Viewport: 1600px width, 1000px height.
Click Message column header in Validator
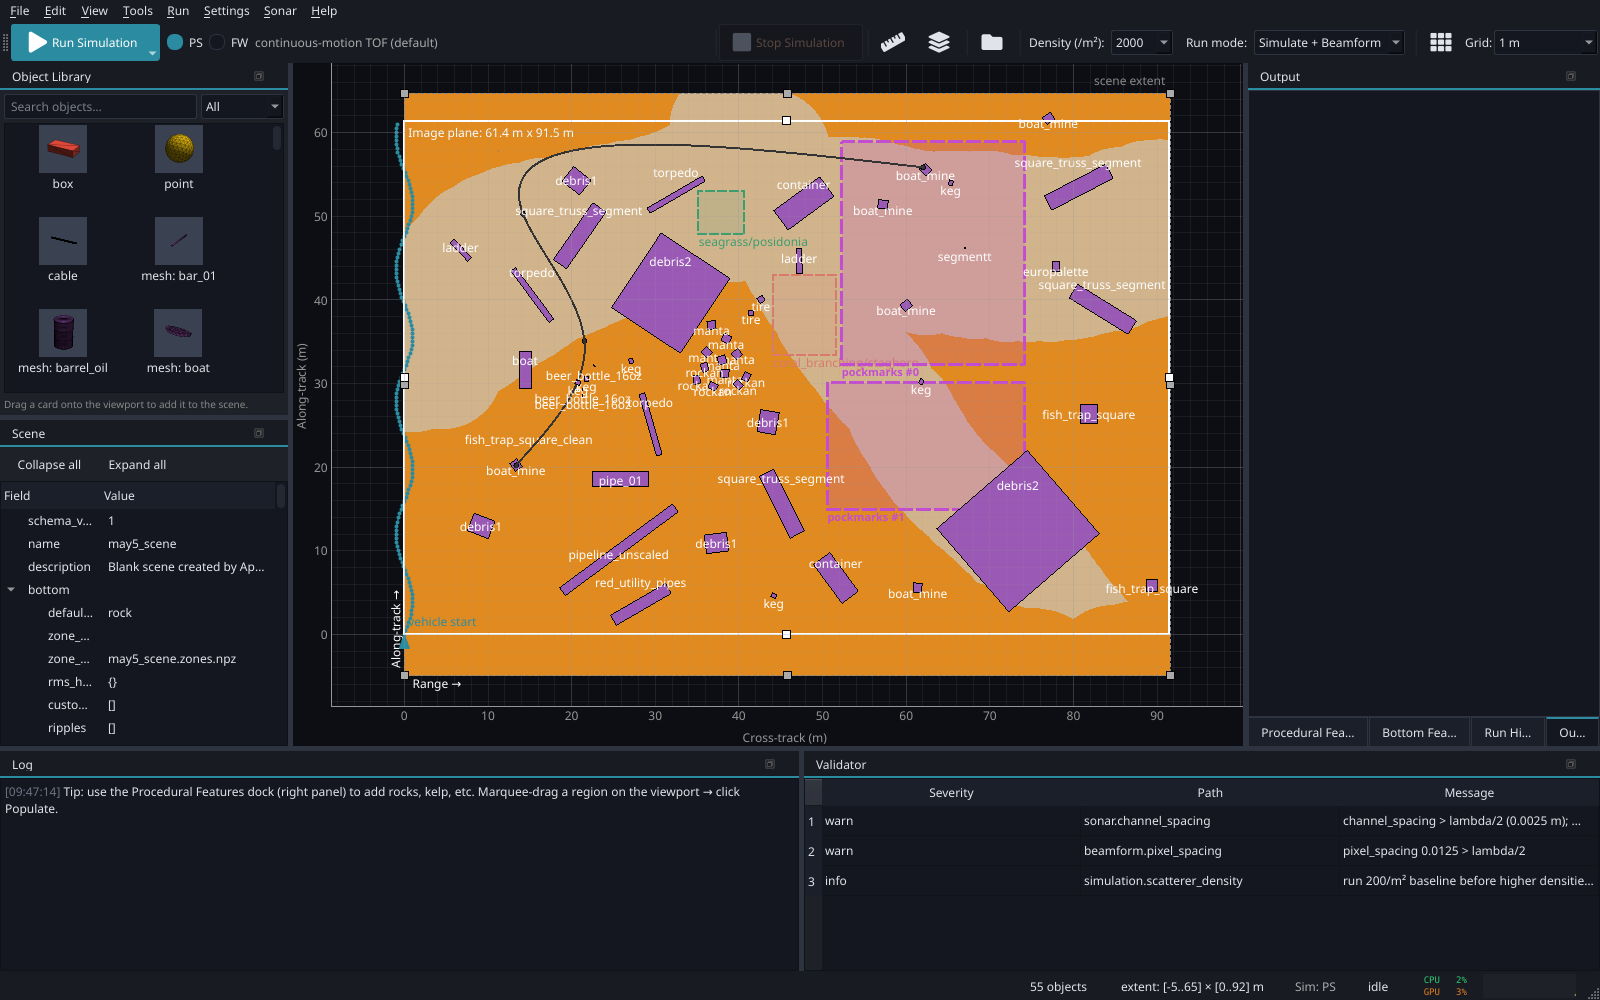tap(1469, 793)
